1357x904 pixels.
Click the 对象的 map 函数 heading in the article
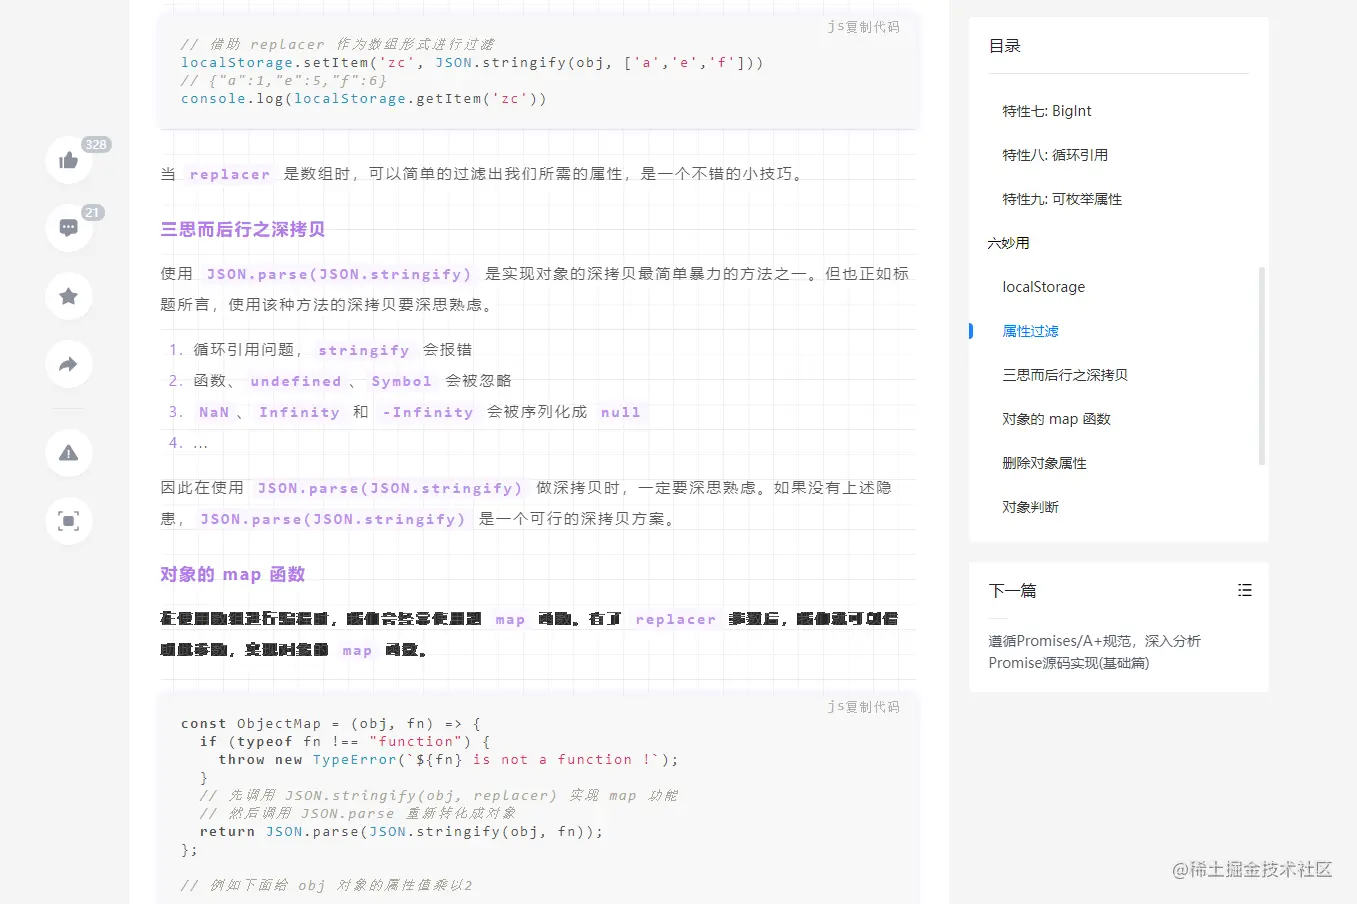(233, 574)
